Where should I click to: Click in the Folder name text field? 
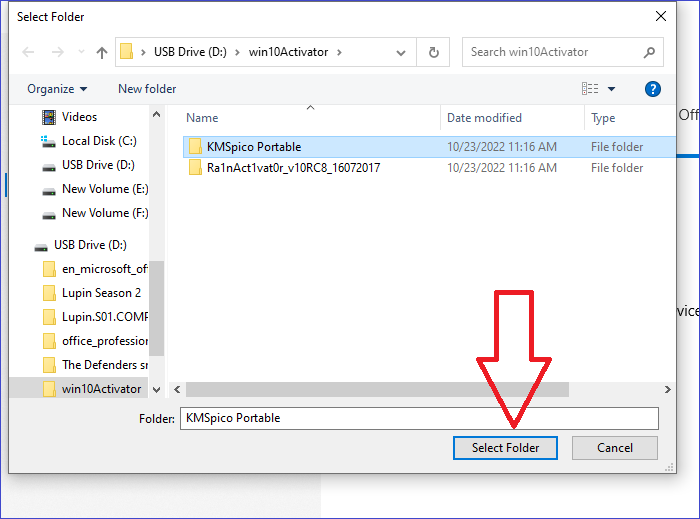click(x=418, y=418)
